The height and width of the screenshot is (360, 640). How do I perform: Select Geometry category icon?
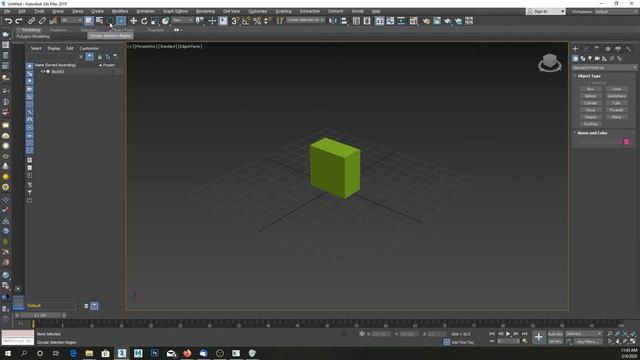click(576, 59)
